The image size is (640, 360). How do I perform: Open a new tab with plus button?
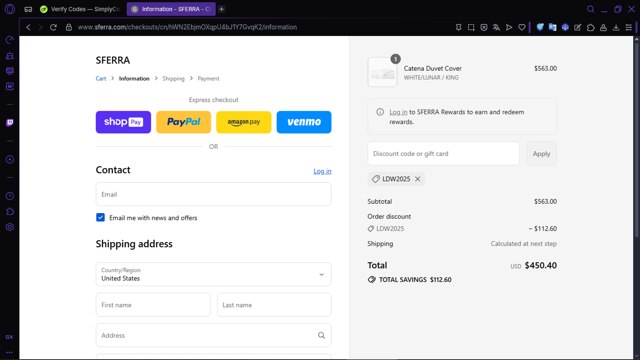coord(222,9)
